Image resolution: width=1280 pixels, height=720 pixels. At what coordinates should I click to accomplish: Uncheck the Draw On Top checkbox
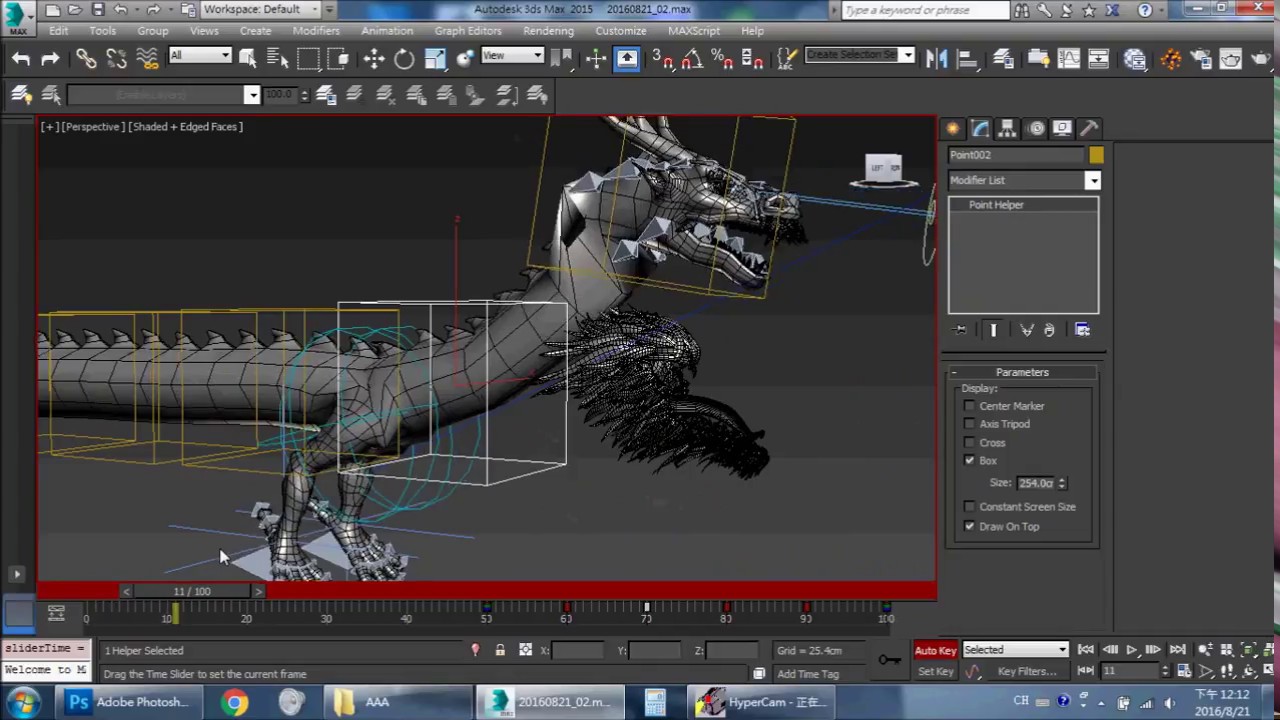(x=969, y=526)
